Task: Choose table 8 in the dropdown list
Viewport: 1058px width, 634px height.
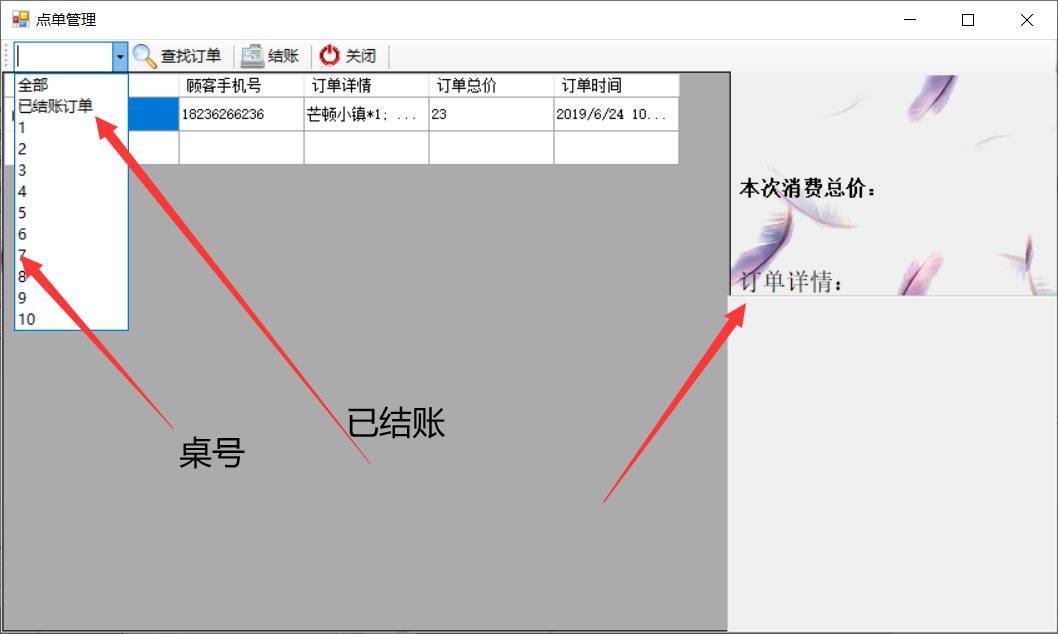Action: pyautogui.click(x=71, y=277)
